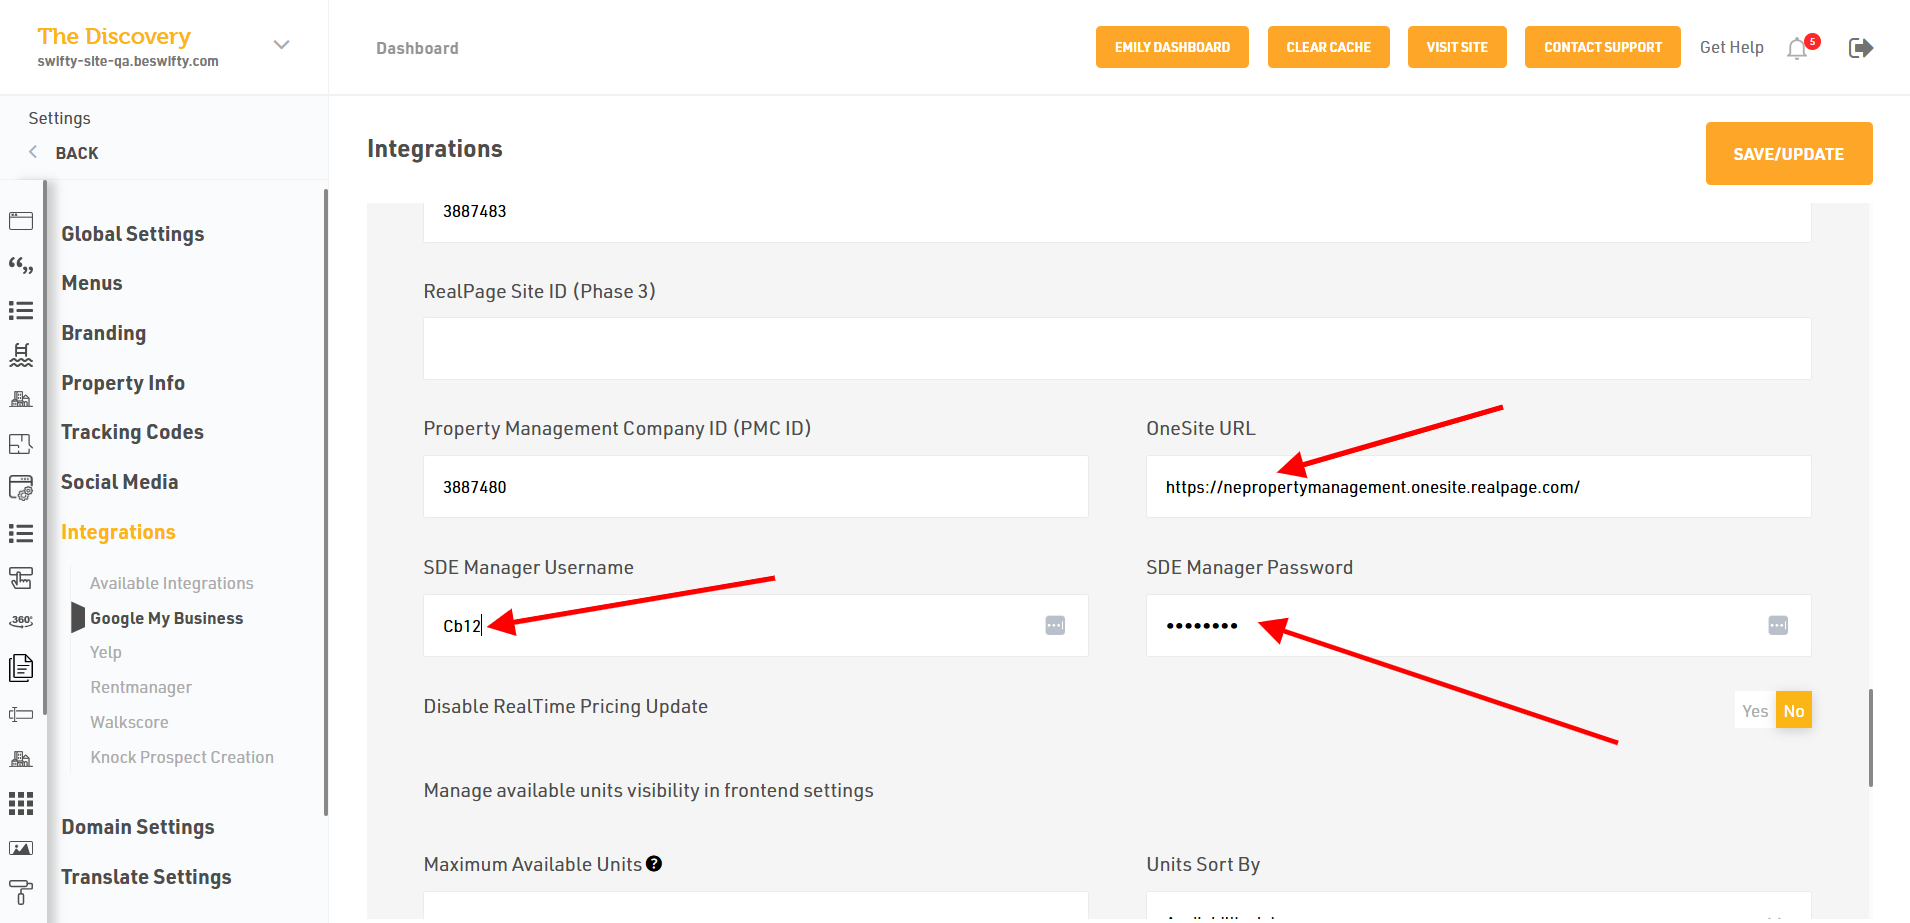Viewport: 1910px width, 923px height.
Task: Click the SAVE/UPDATE button
Action: 1788,154
